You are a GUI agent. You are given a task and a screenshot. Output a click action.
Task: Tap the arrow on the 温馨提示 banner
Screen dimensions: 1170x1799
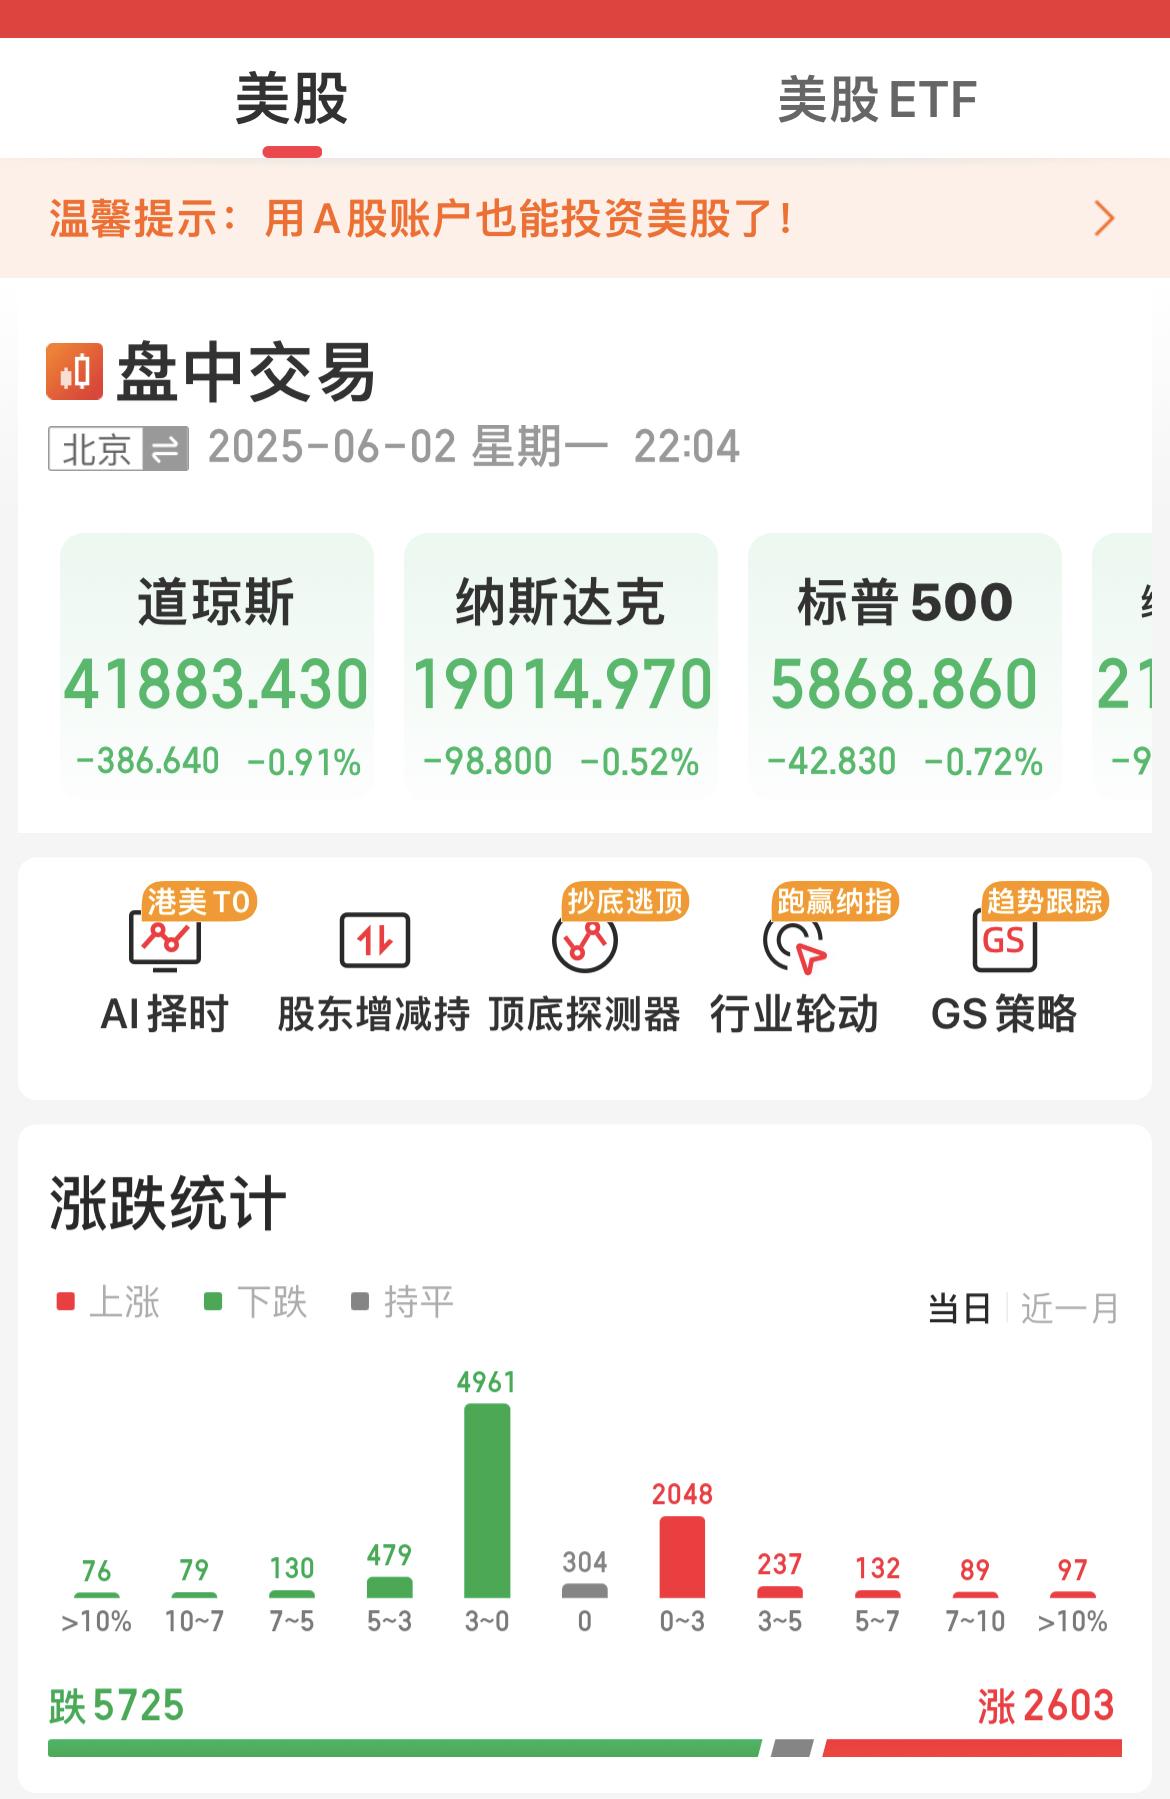pyautogui.click(x=1104, y=218)
